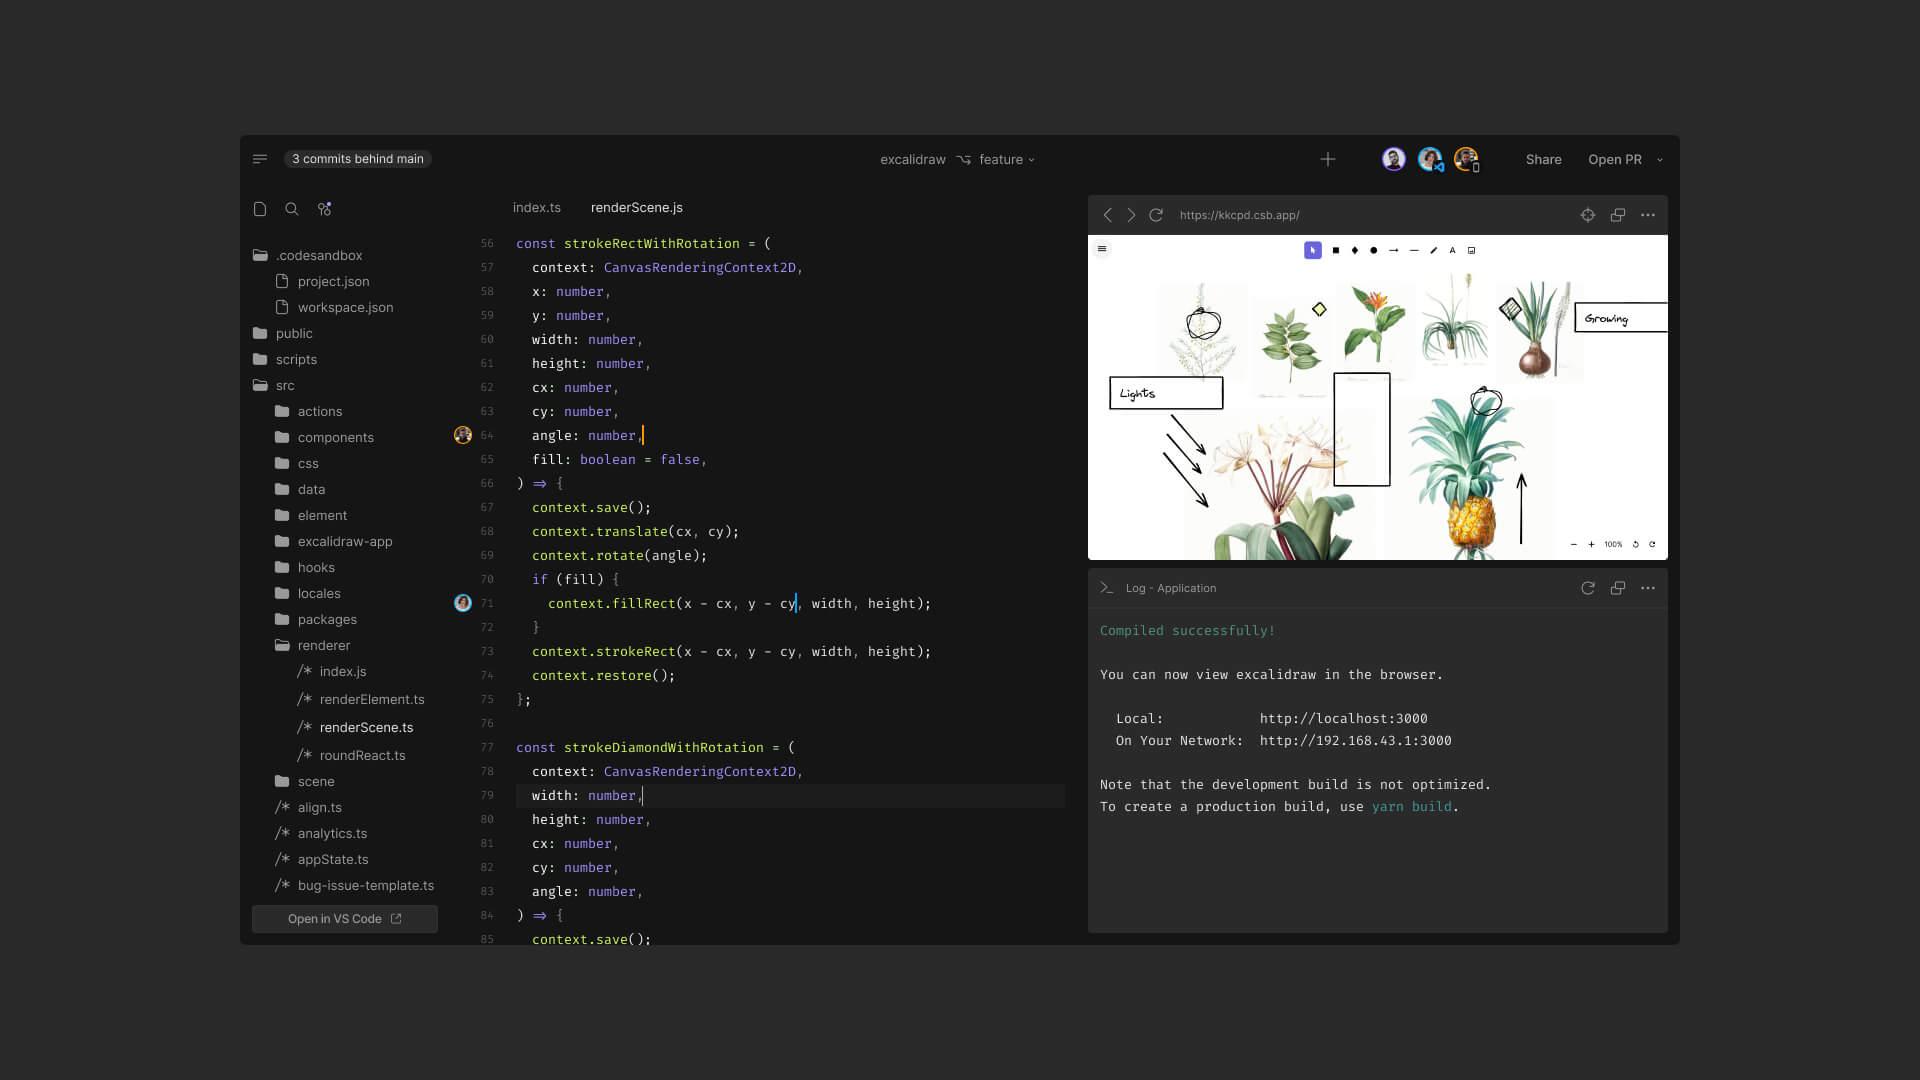The image size is (1920, 1080).
Task: Collapse the src folder
Action: [x=285, y=385]
